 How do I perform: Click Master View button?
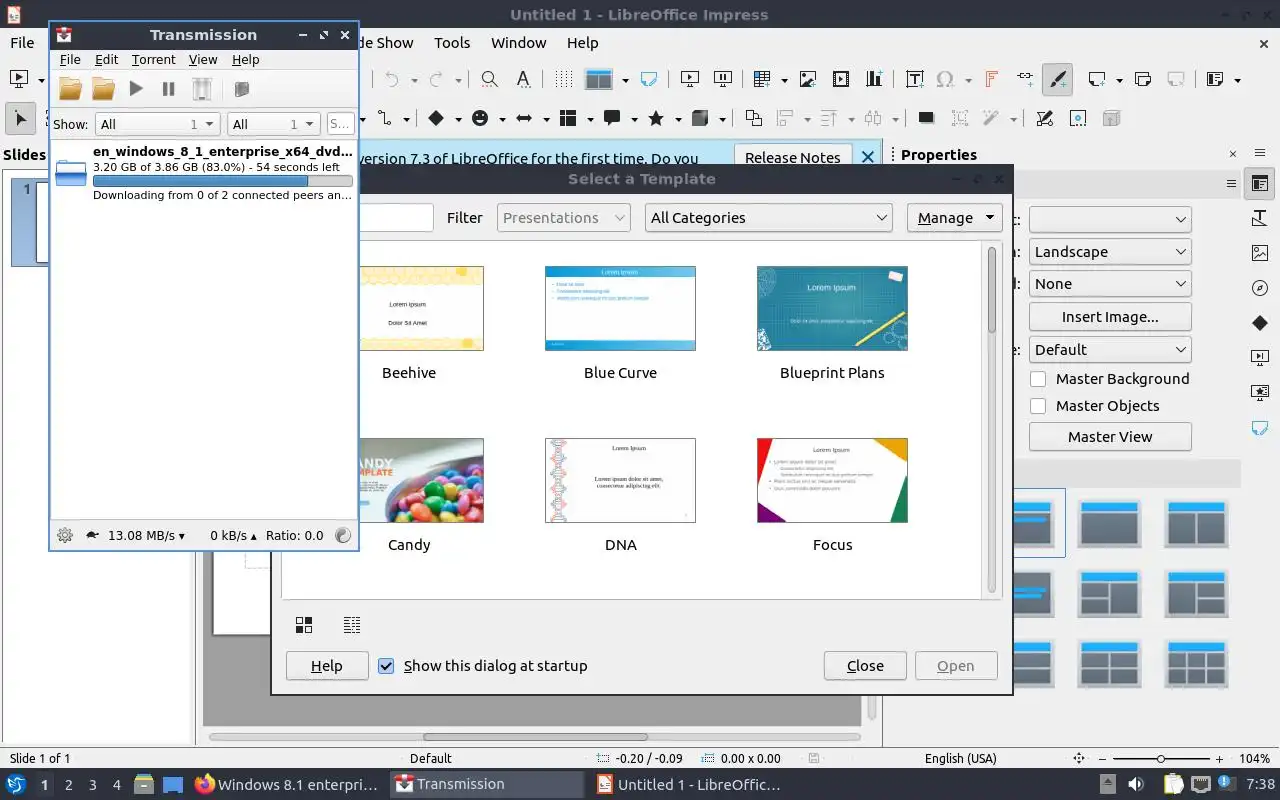(1110, 437)
